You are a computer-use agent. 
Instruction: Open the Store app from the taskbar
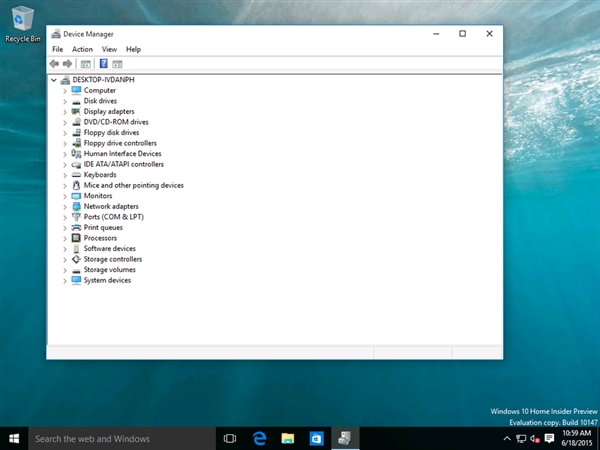pyautogui.click(x=316, y=439)
